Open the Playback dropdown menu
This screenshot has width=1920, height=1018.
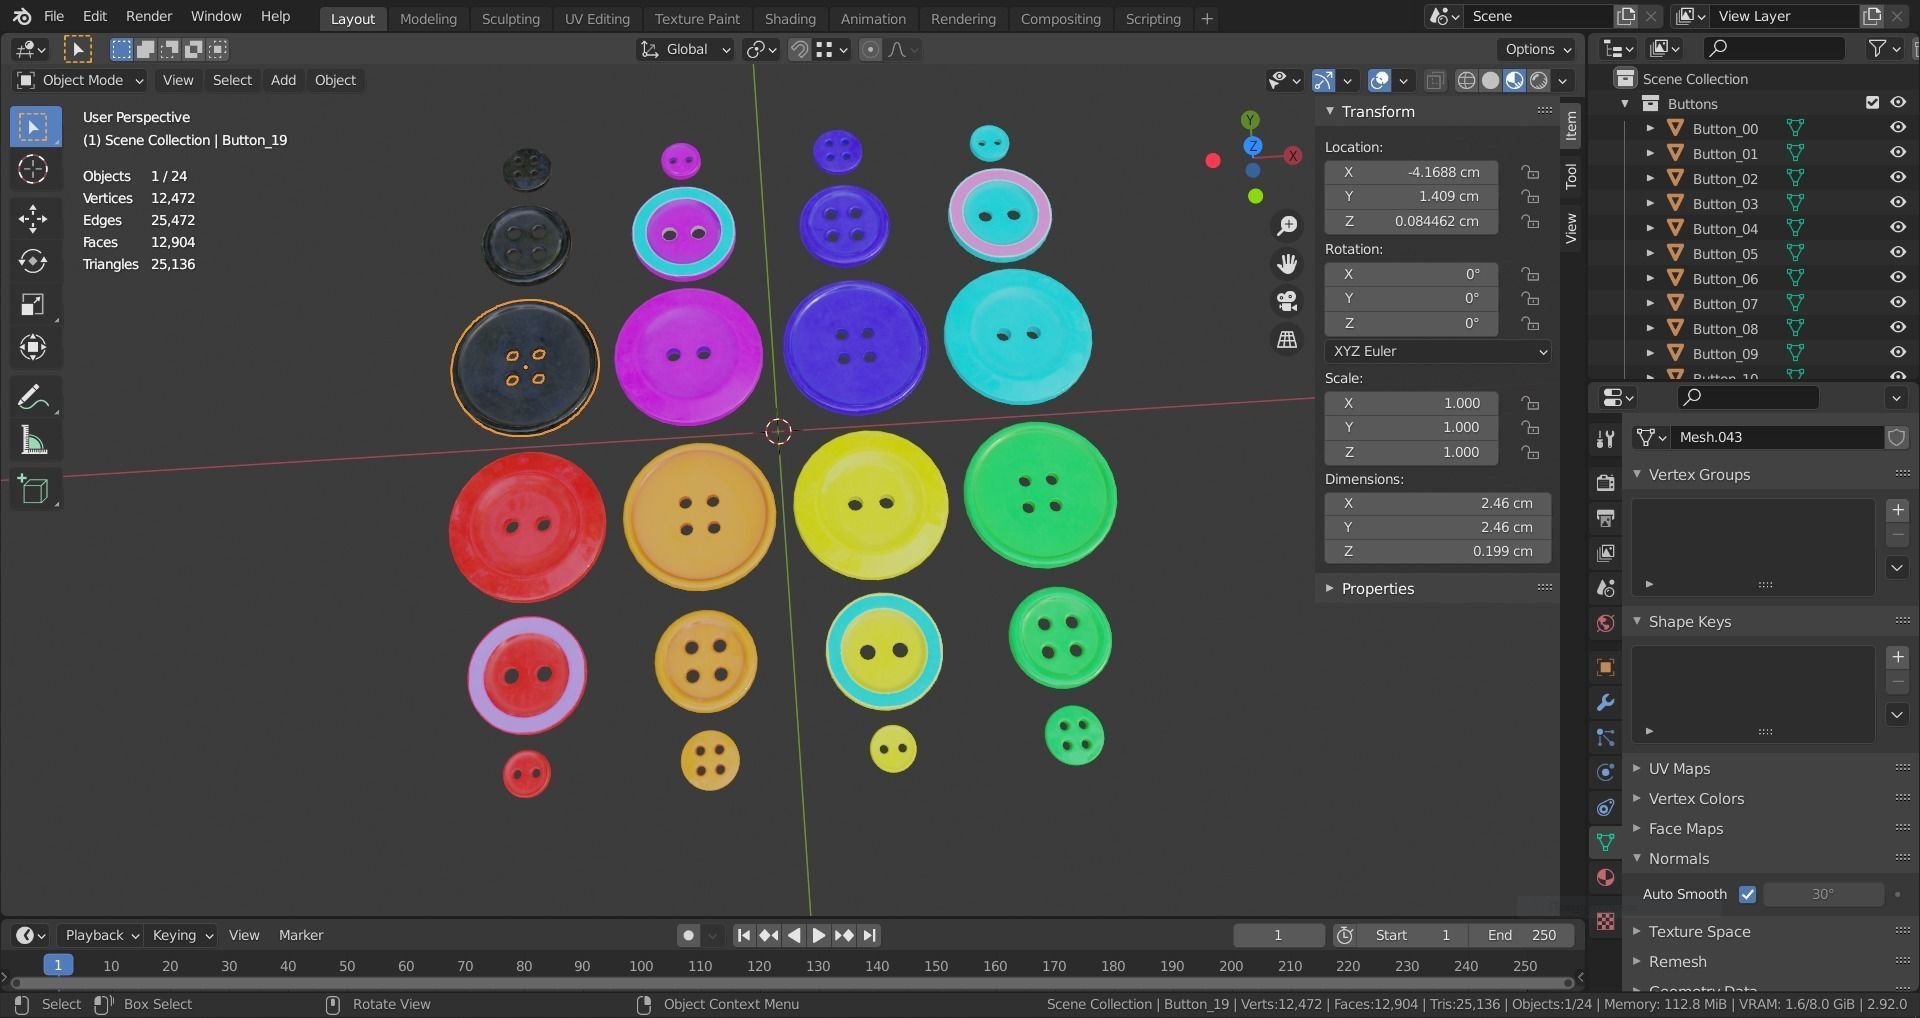[x=101, y=935]
